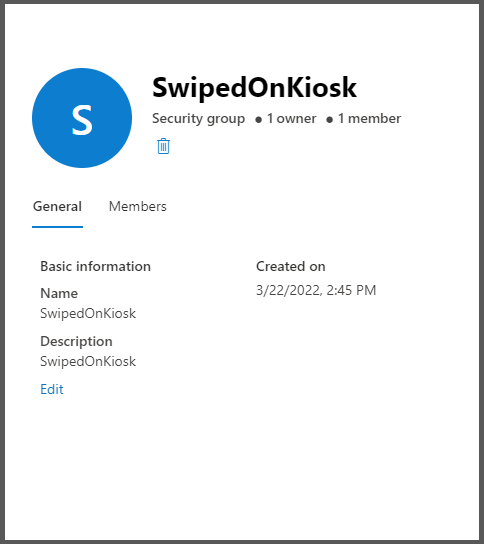Viewport: 484px width, 544px height.
Task: Click the Basic information heading
Action: [x=95, y=266]
